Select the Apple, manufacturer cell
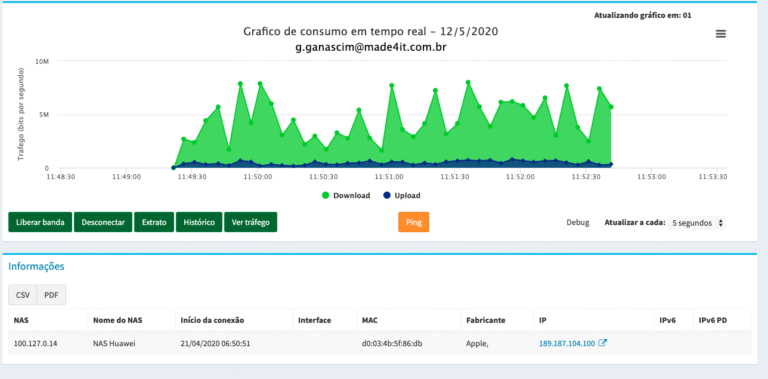This screenshot has height=379, width=768. 497,343
